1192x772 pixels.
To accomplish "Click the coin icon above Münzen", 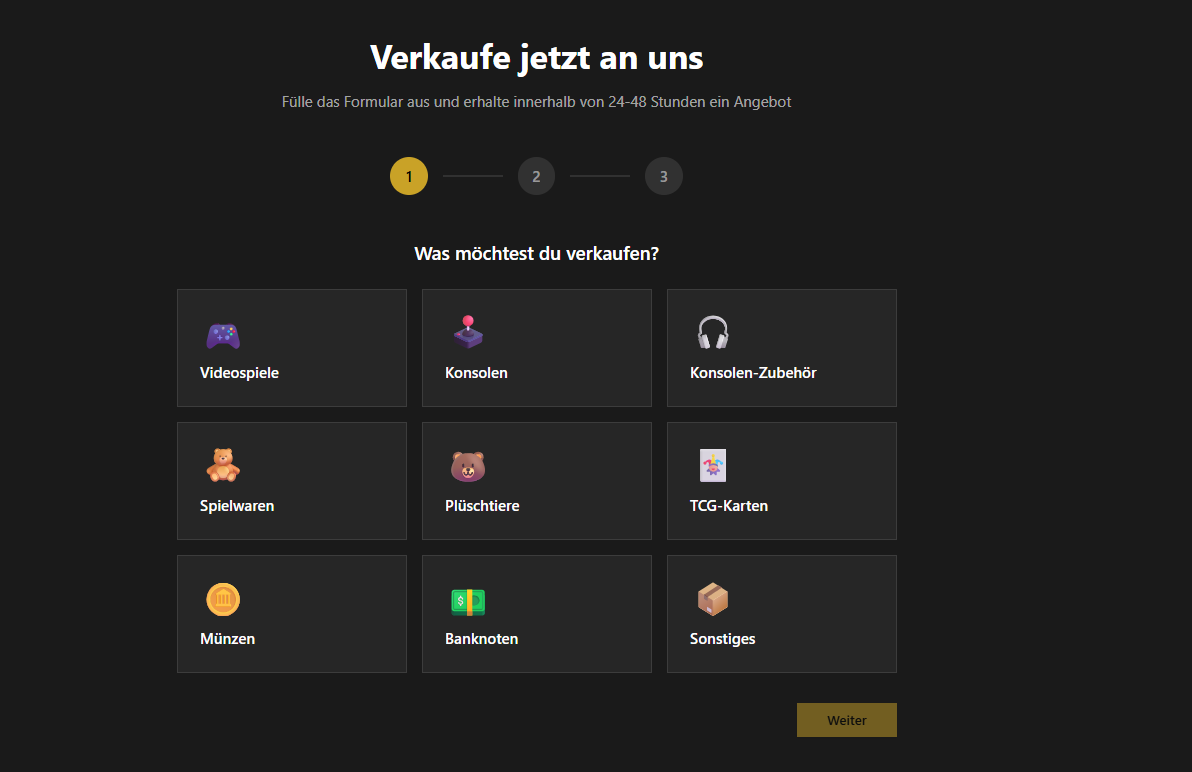I will tap(223, 598).
